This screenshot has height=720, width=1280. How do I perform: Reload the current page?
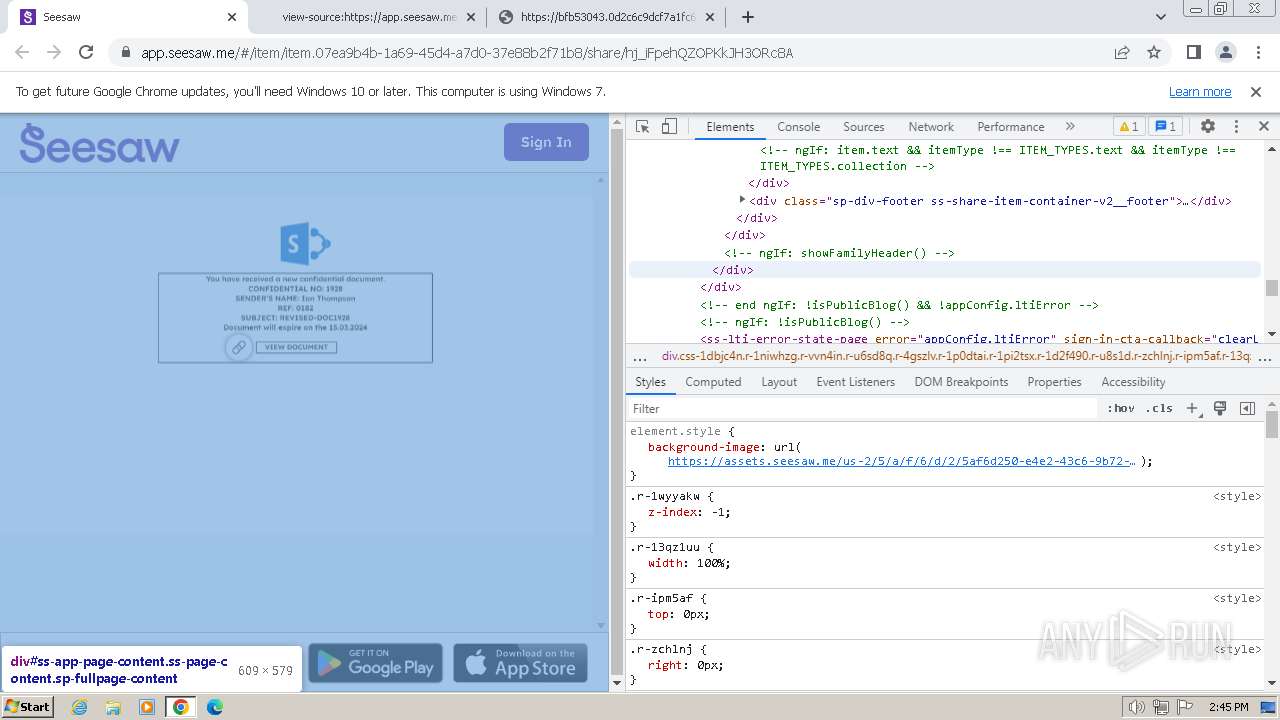click(x=86, y=52)
